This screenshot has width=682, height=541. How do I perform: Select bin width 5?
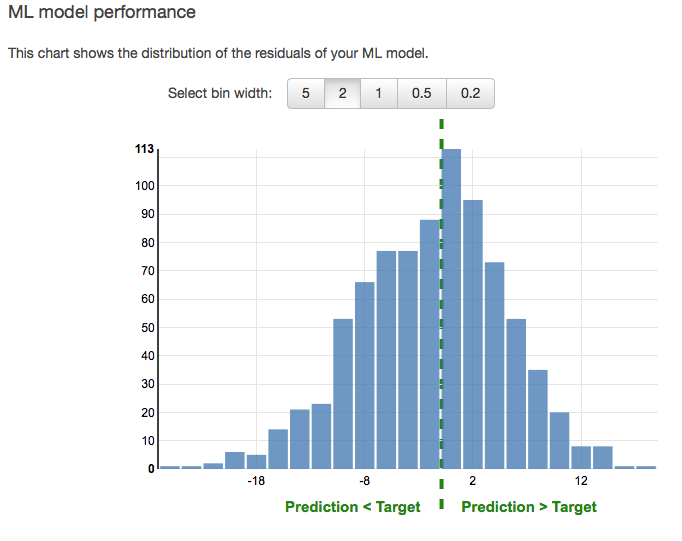click(x=306, y=94)
